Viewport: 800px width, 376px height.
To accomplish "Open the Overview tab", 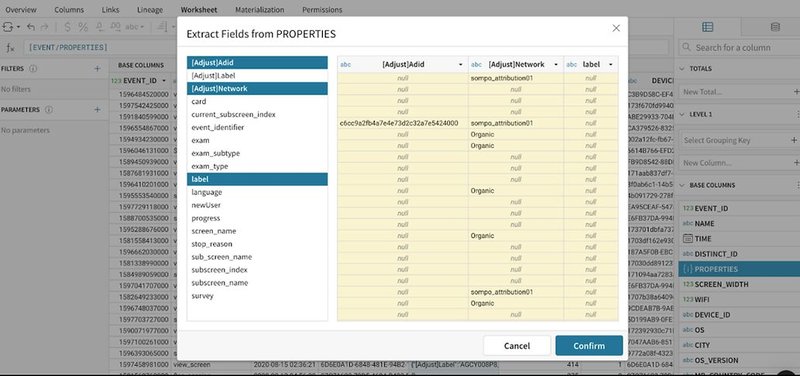I will tap(20, 10).
